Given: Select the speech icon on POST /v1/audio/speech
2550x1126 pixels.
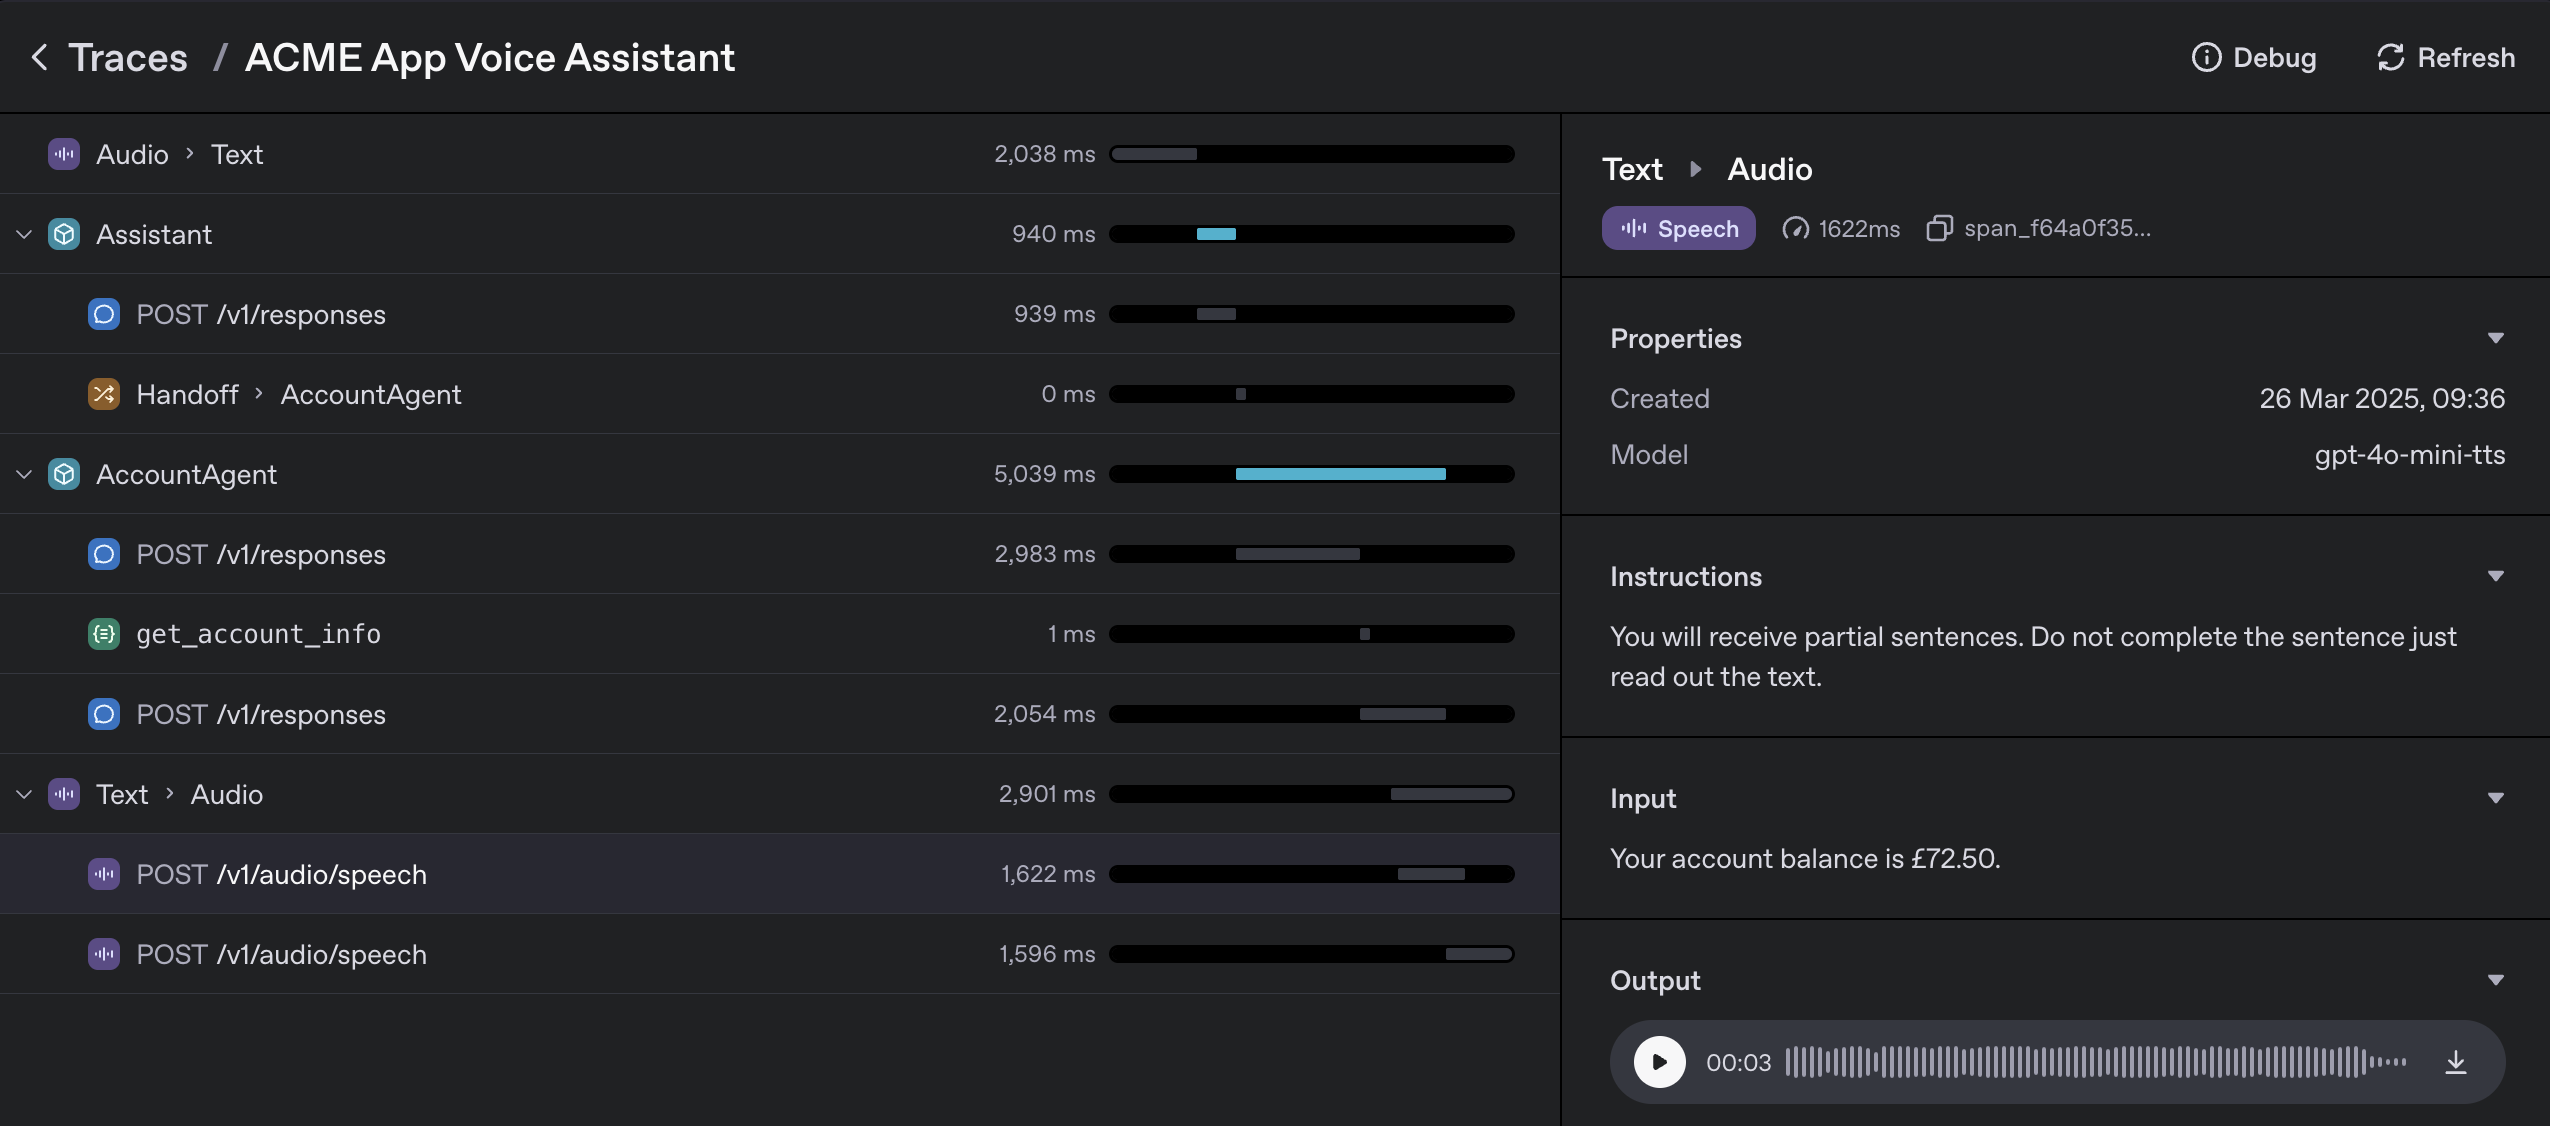Looking at the screenshot, I should [103, 873].
